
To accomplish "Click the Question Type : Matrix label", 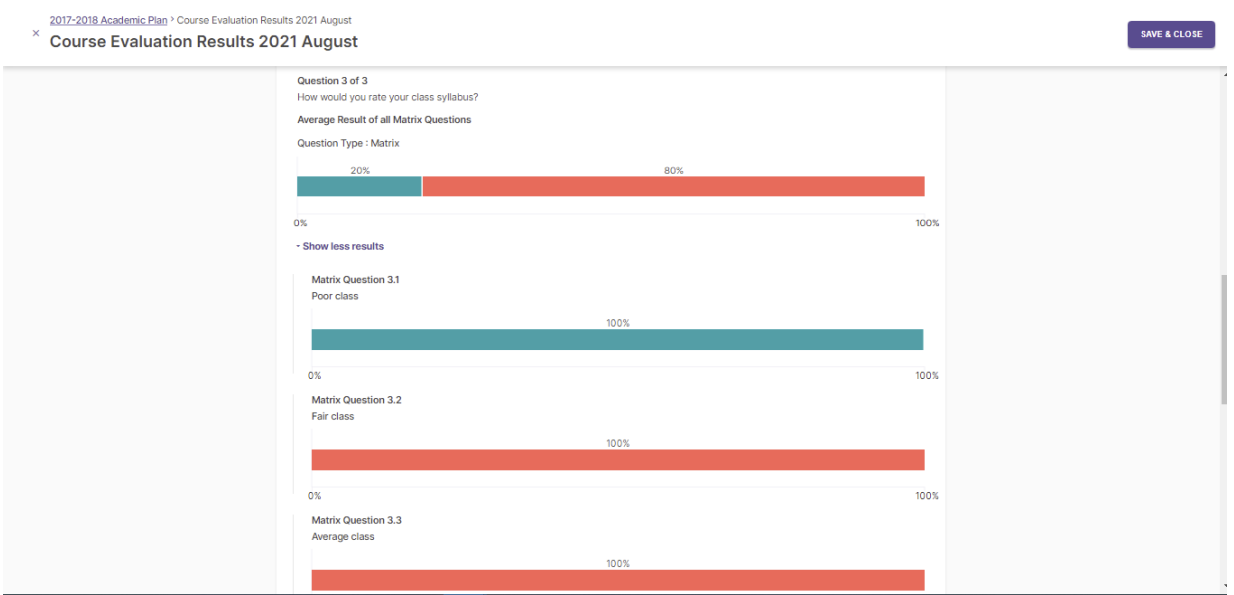I will 347,143.
